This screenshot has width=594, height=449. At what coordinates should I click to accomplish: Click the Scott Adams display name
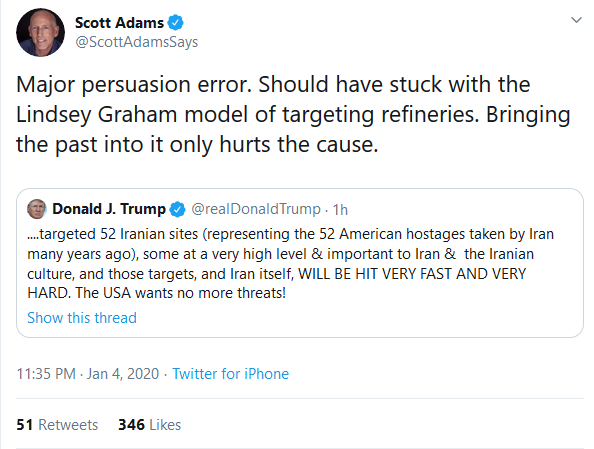coord(119,23)
